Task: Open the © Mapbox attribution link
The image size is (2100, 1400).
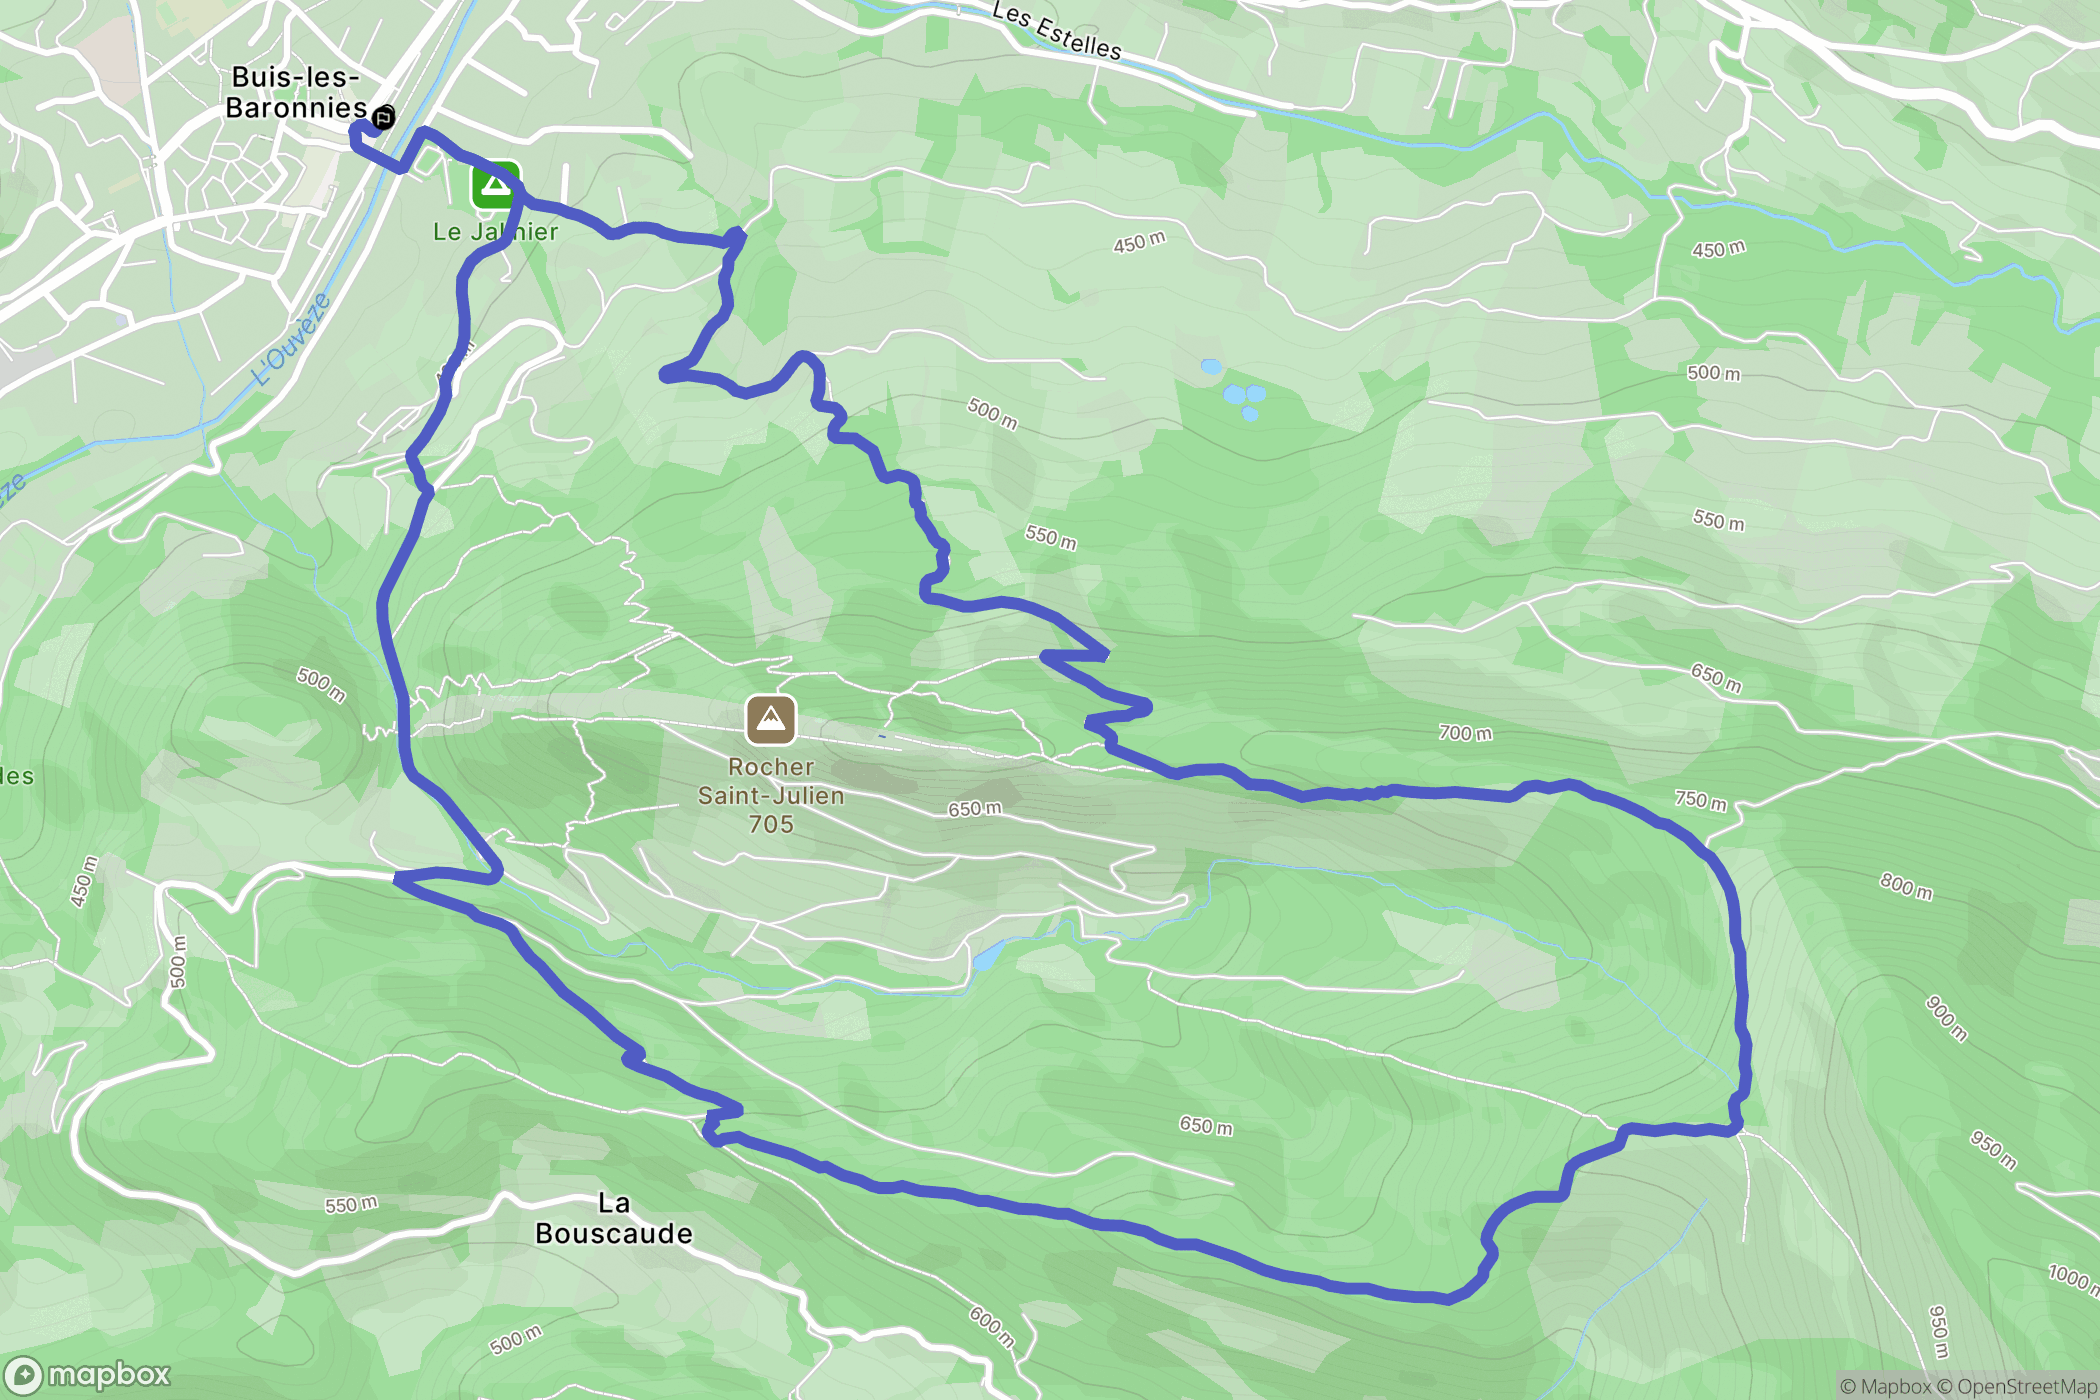Action: point(1885,1386)
